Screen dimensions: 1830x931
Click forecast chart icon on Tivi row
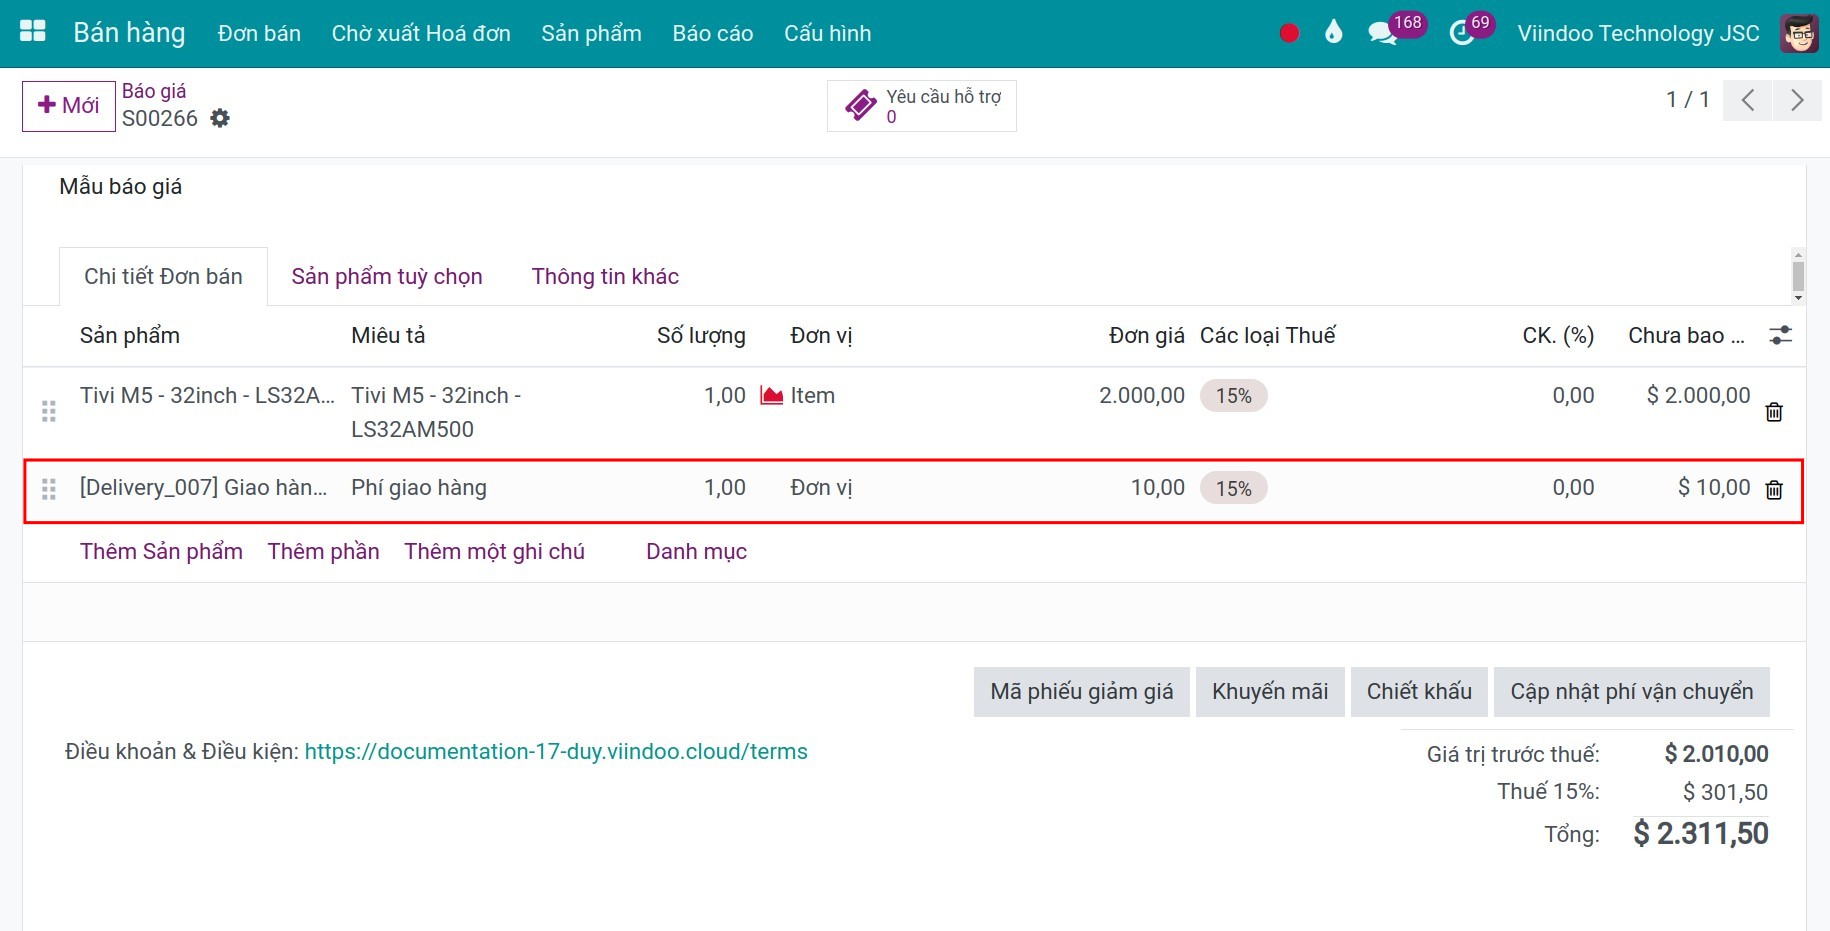click(771, 396)
